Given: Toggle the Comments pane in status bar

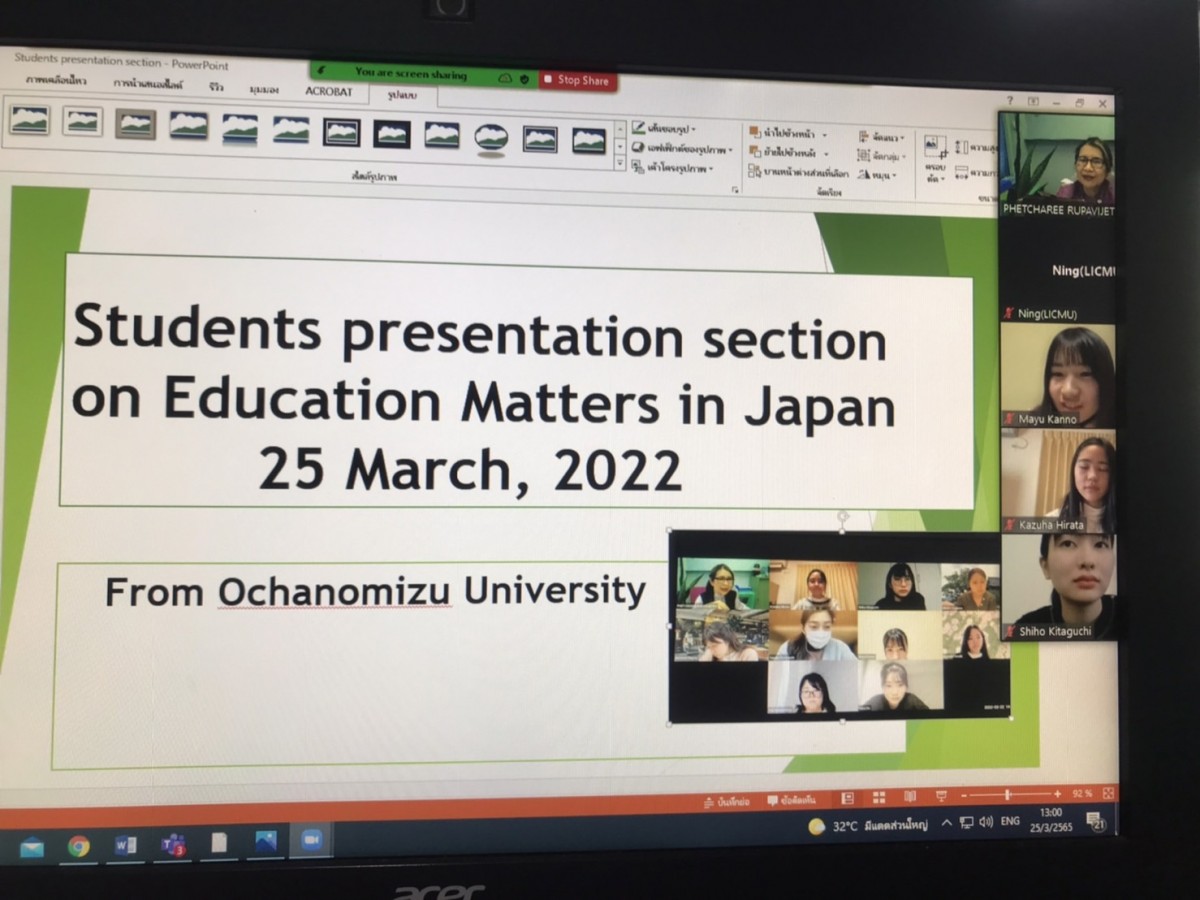Looking at the screenshot, I should [791, 800].
